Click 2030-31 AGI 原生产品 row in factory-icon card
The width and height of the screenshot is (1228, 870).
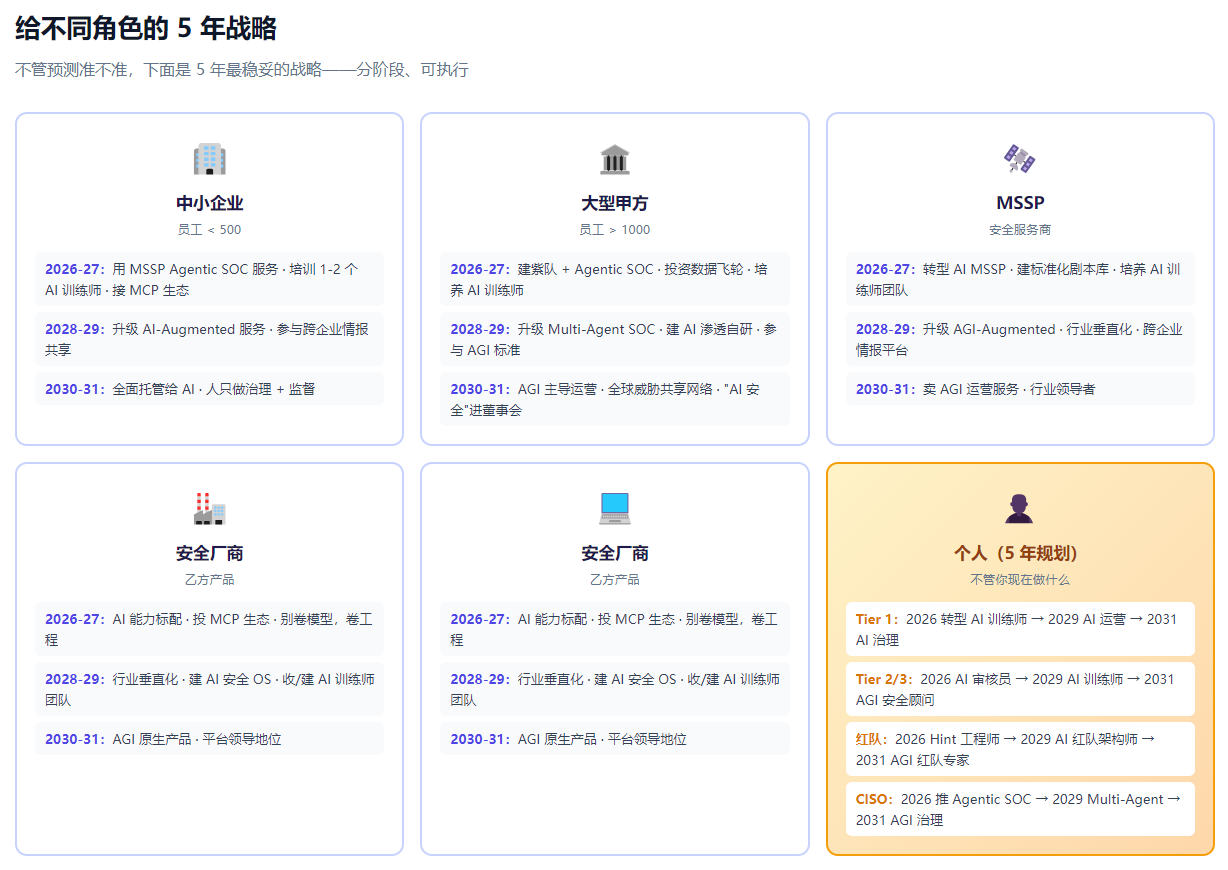click(209, 739)
